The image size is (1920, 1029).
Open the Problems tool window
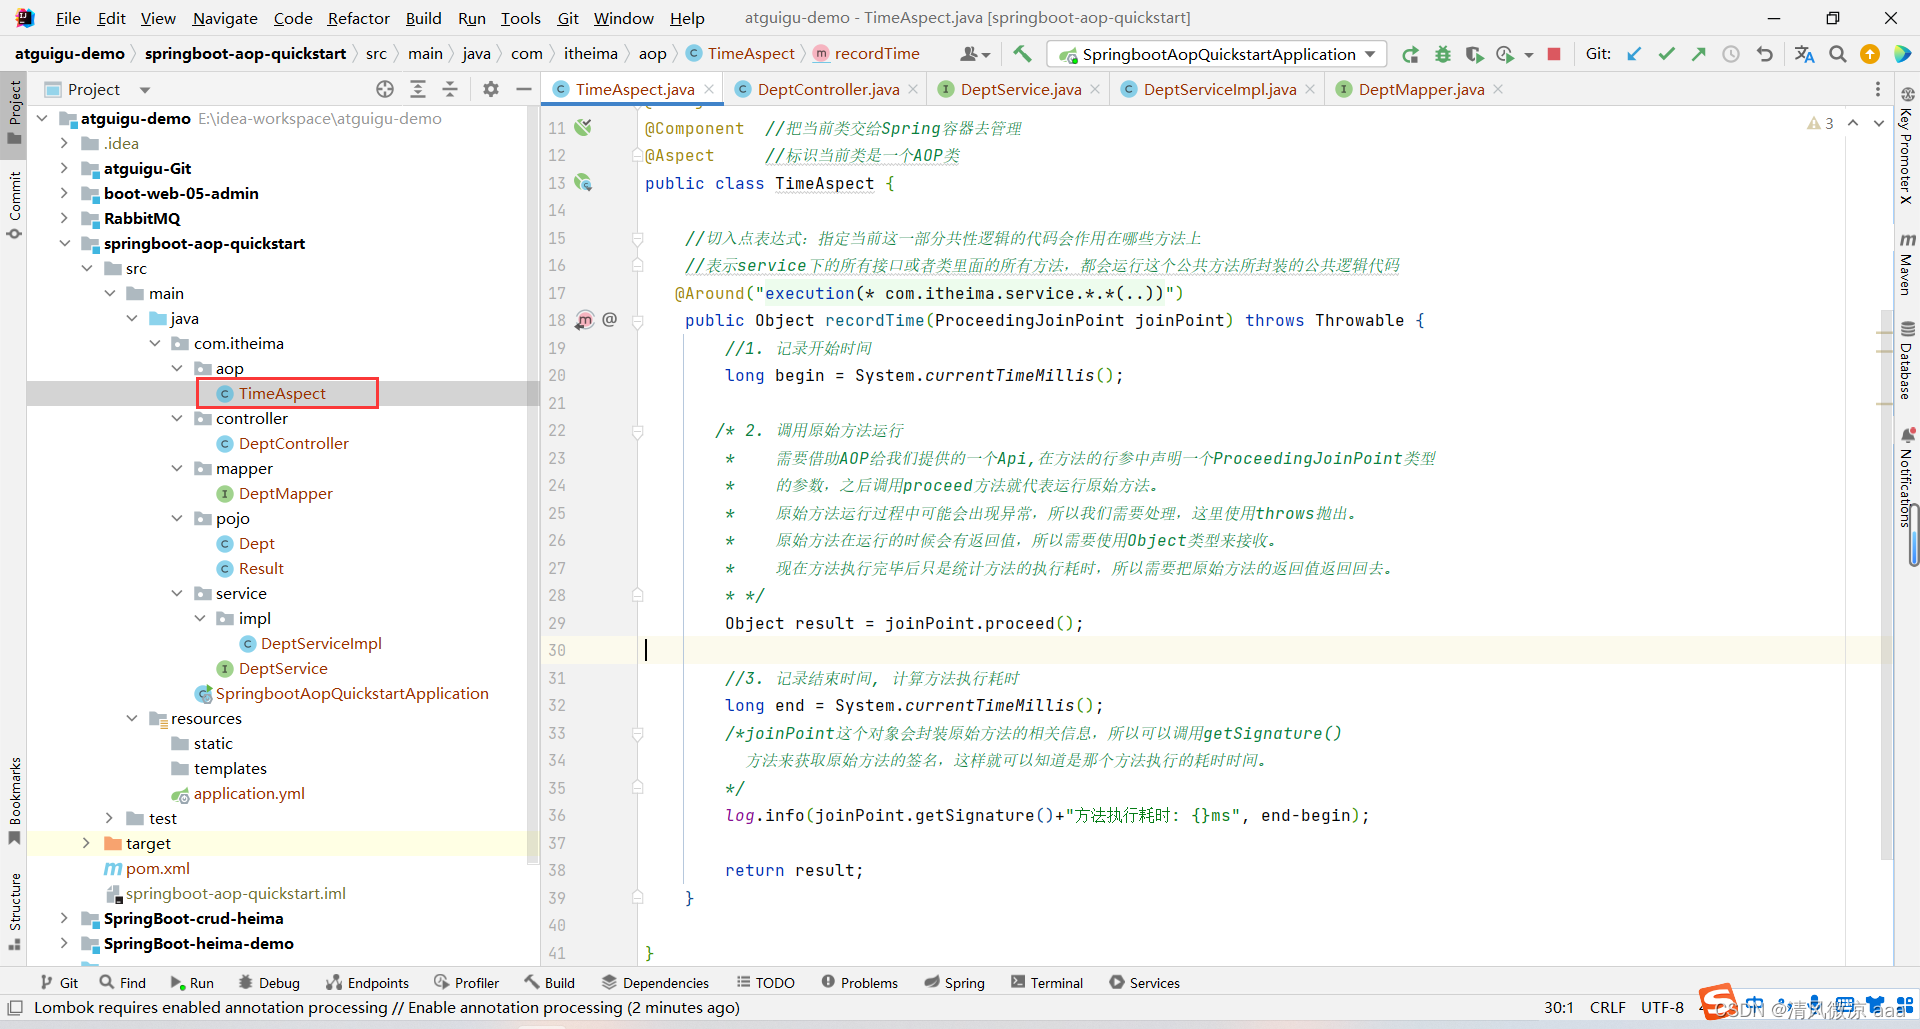pyautogui.click(x=860, y=983)
